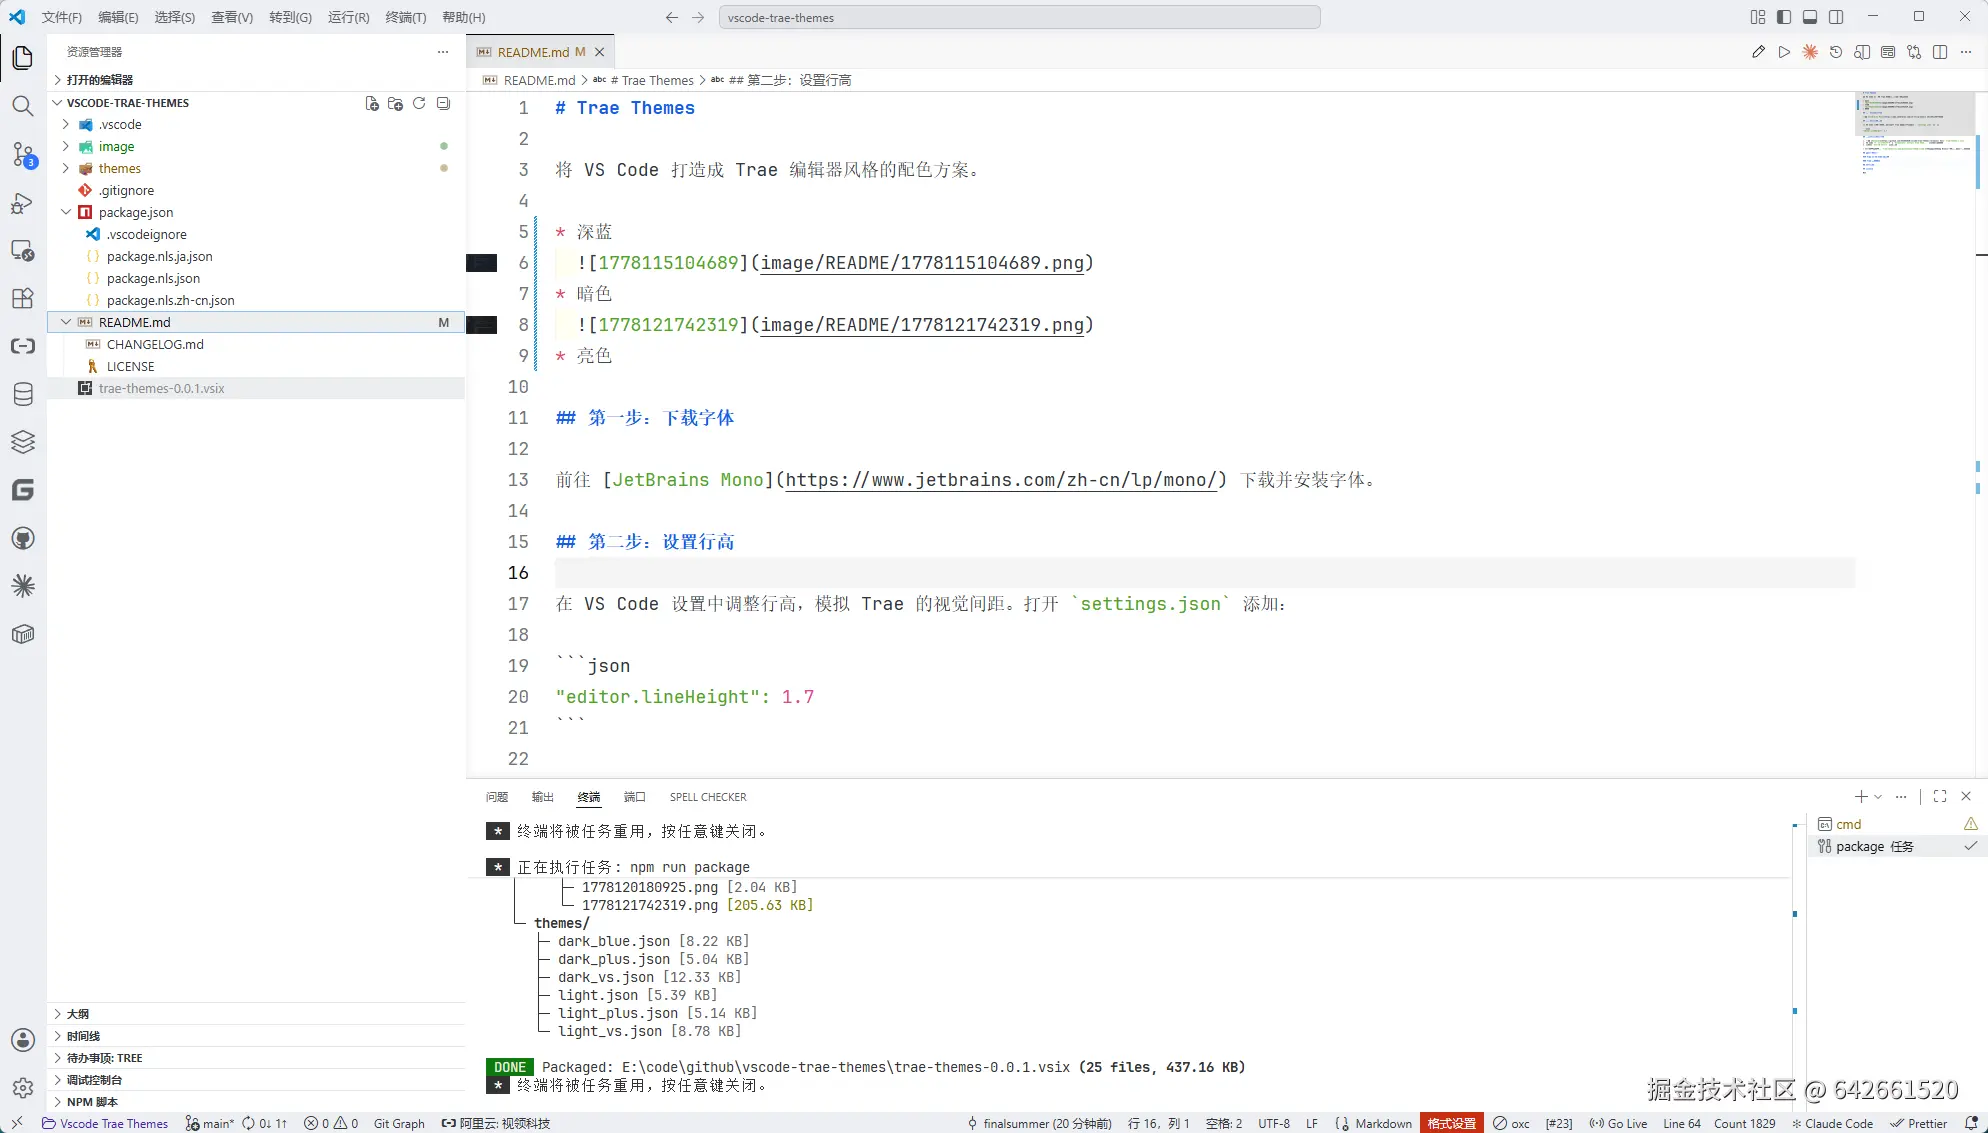
Task: Open Claude Code from the activity bar
Action: pyautogui.click(x=23, y=586)
